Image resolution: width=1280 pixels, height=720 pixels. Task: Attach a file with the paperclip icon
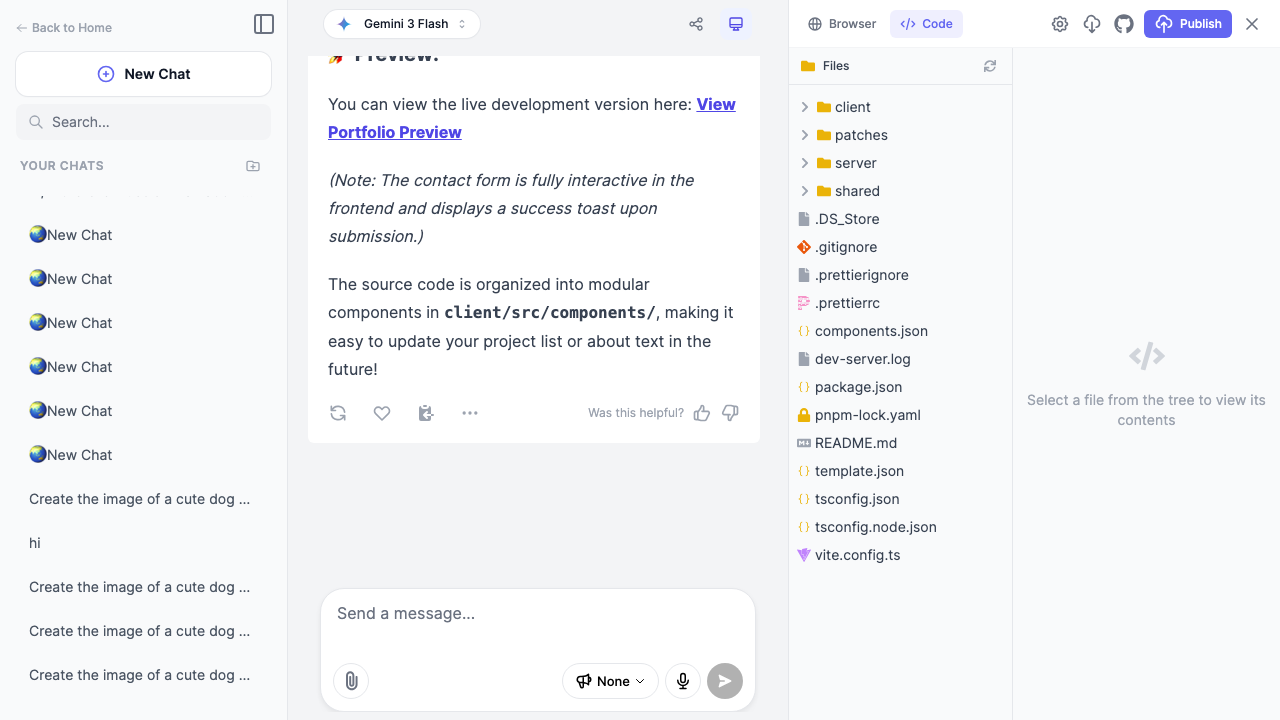[x=350, y=681]
